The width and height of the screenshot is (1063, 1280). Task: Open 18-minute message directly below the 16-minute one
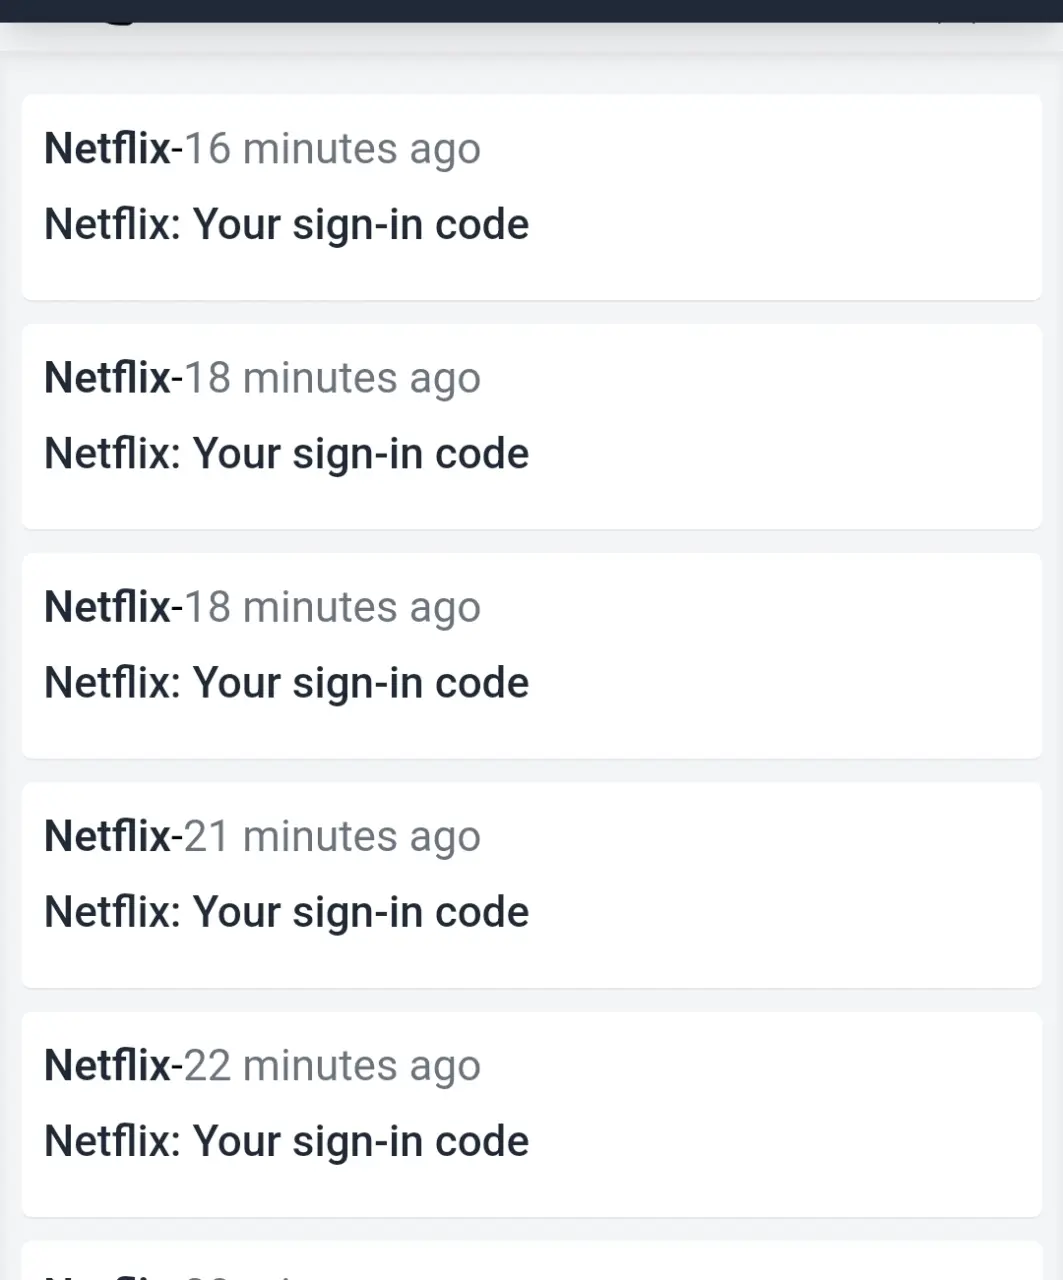click(x=531, y=426)
